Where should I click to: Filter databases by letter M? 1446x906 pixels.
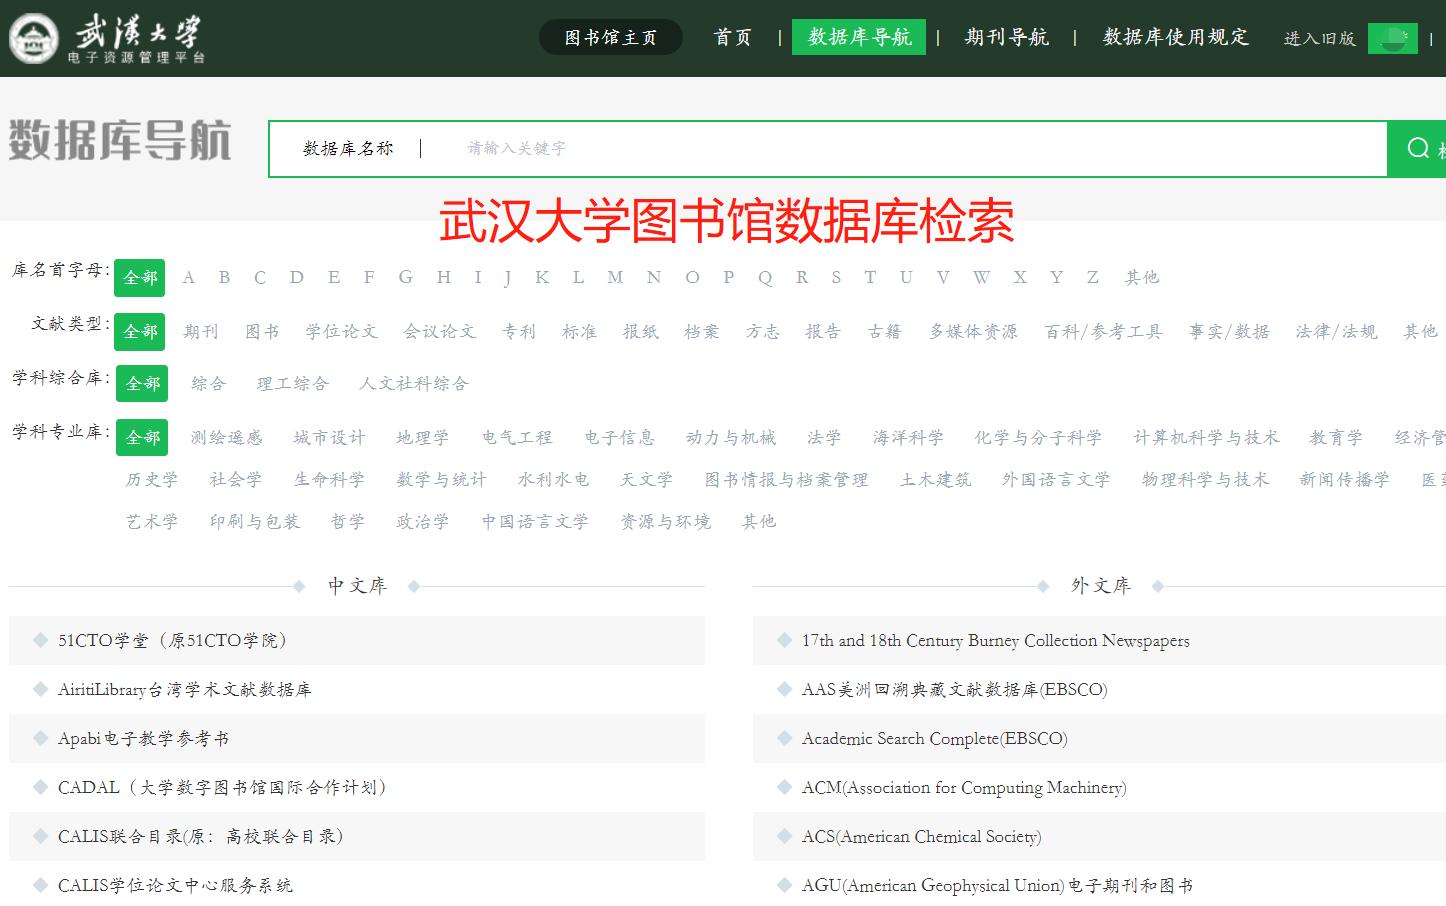coord(615,277)
